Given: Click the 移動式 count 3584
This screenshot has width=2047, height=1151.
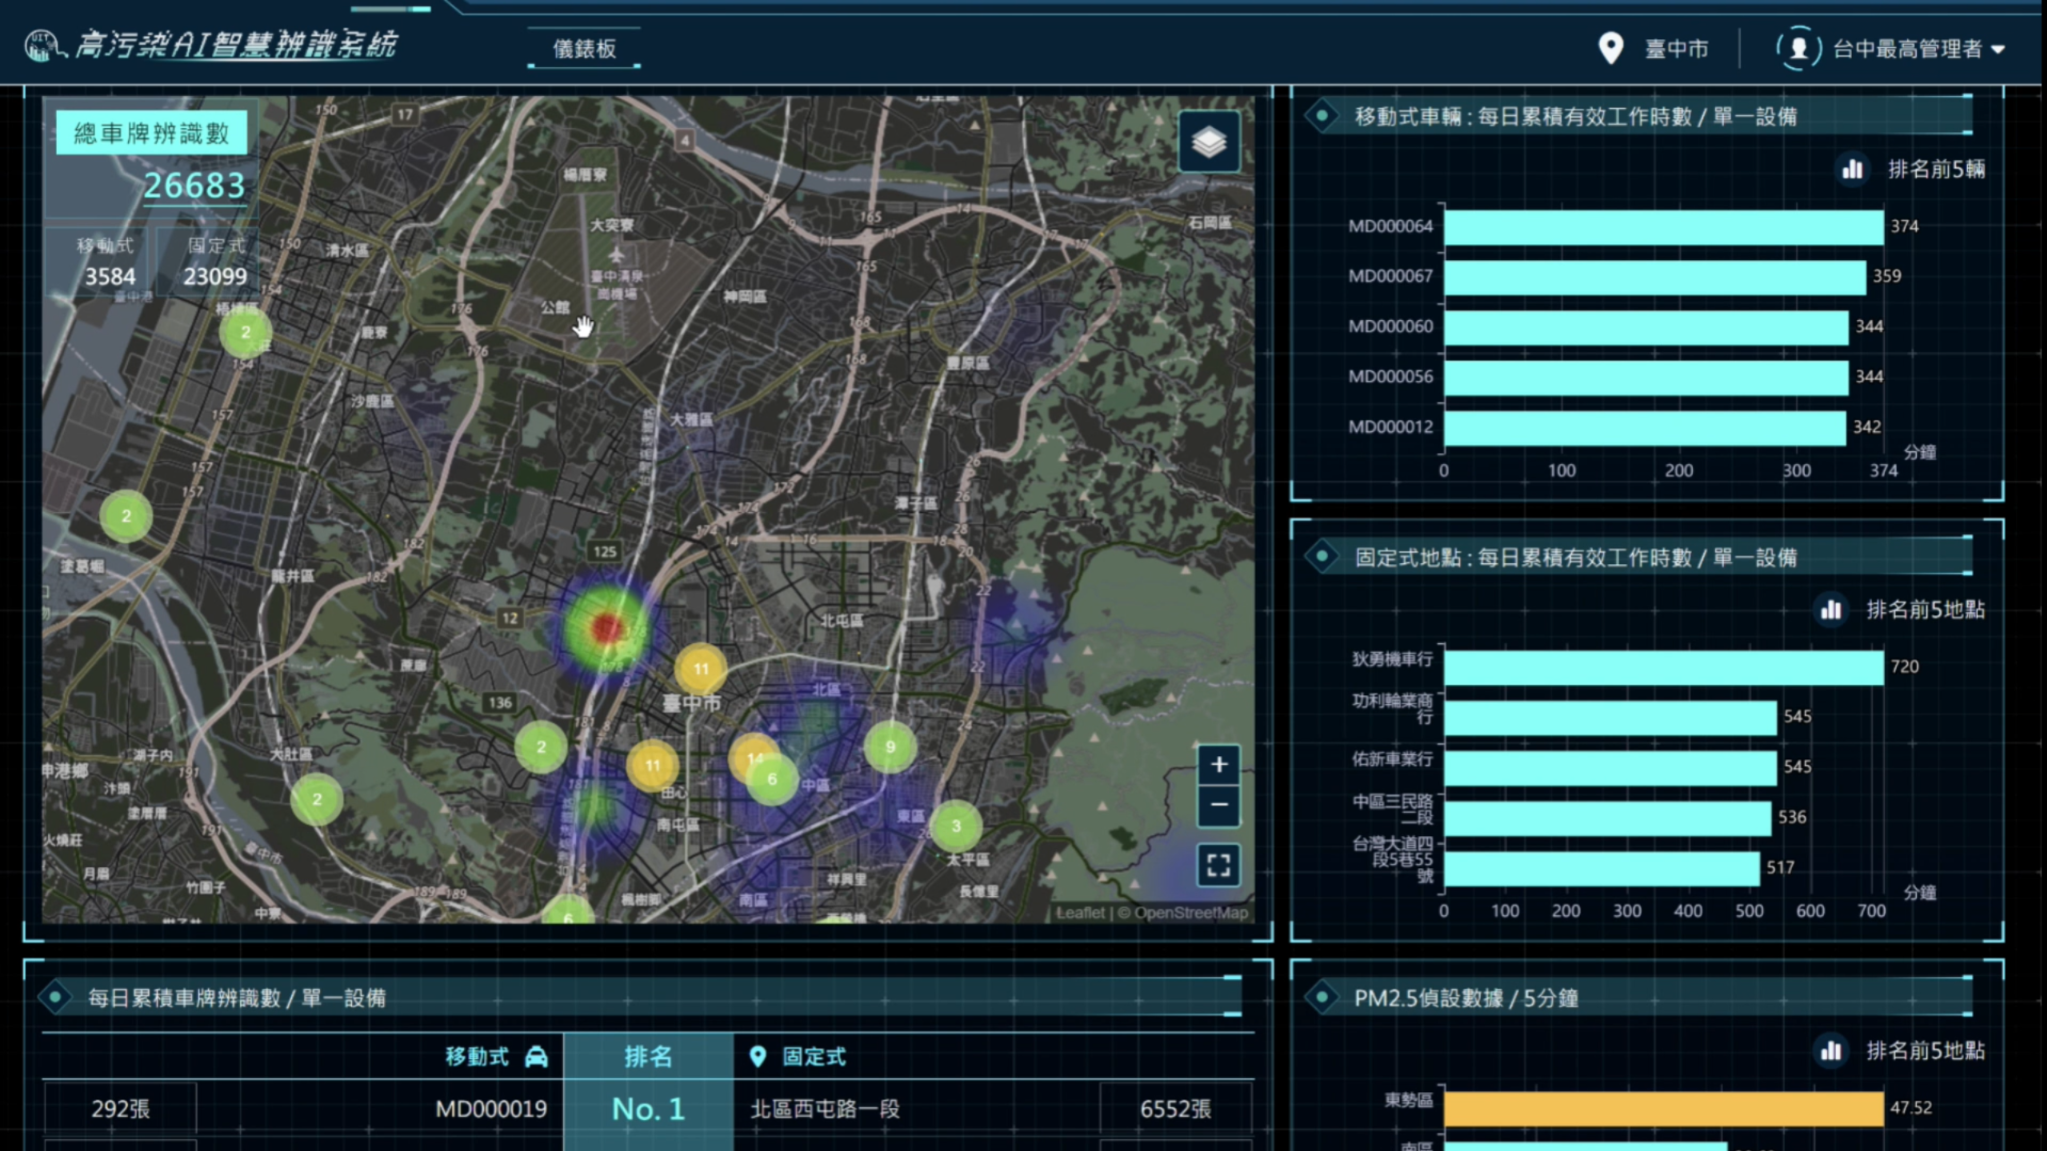Looking at the screenshot, I should click(x=109, y=277).
